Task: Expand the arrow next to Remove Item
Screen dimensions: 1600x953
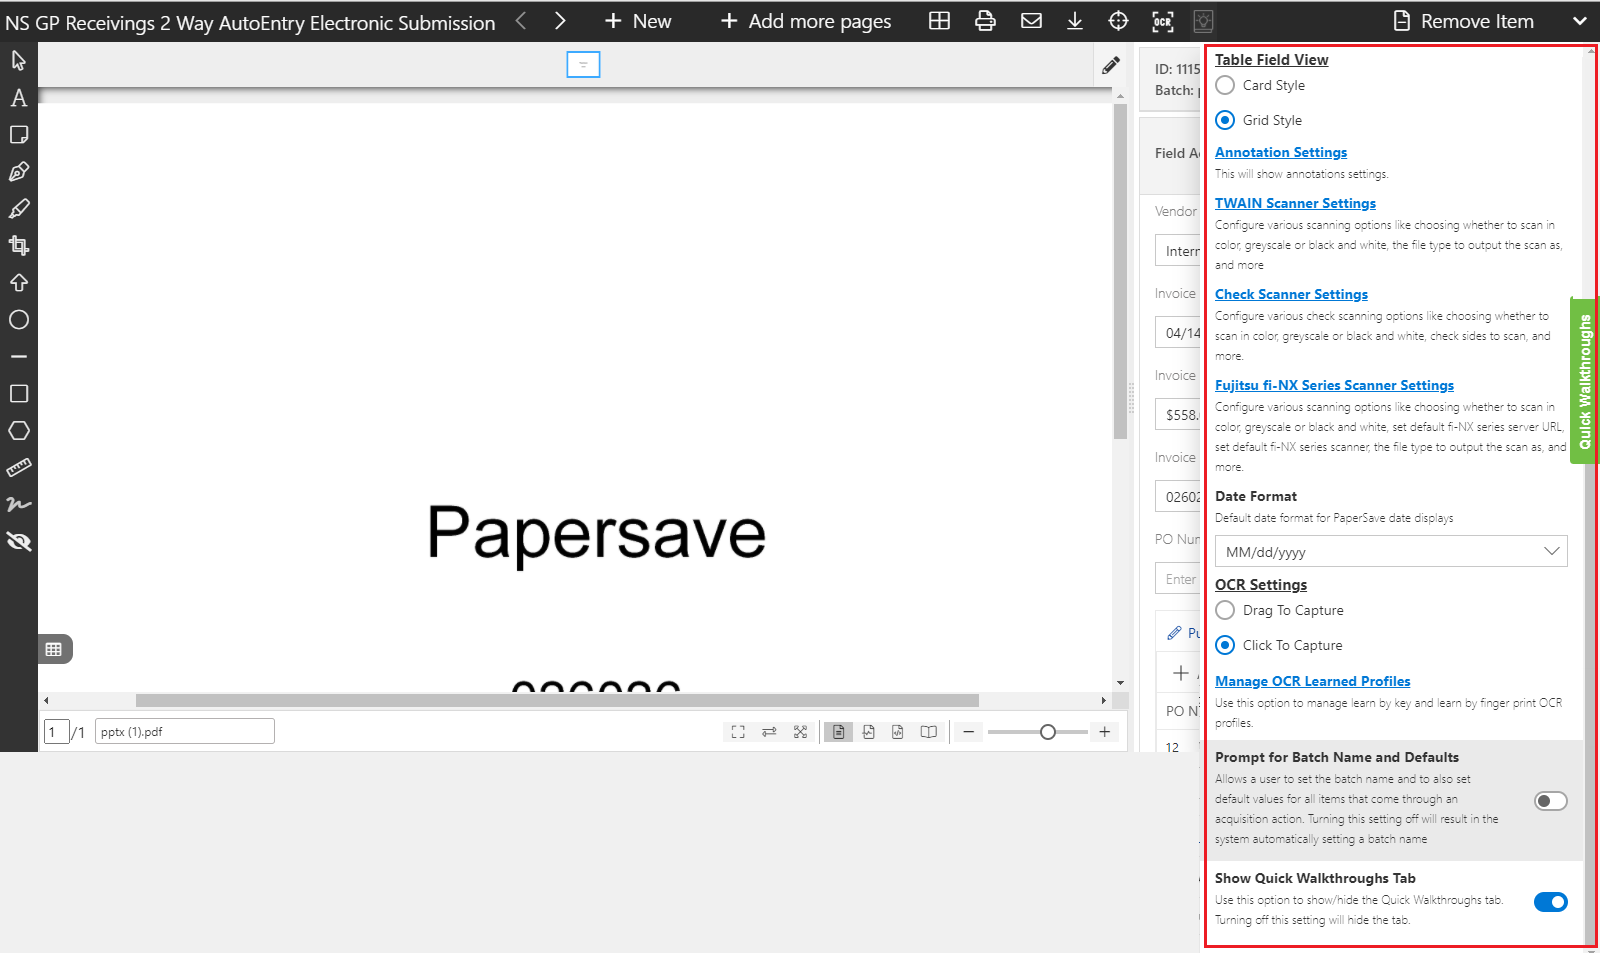Action: (x=1579, y=21)
